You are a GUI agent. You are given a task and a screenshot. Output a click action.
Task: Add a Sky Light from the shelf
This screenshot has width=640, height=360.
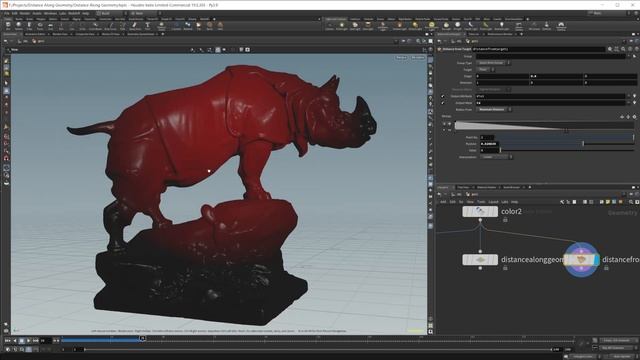446,26
